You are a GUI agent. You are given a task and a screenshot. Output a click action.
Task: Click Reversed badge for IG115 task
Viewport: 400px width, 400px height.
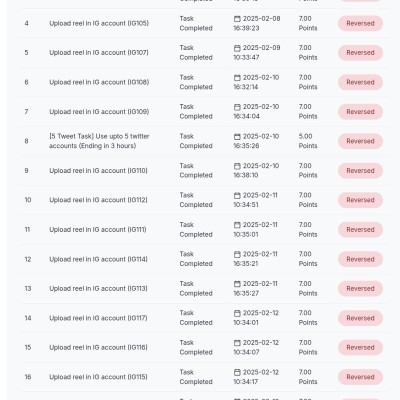[x=360, y=377]
